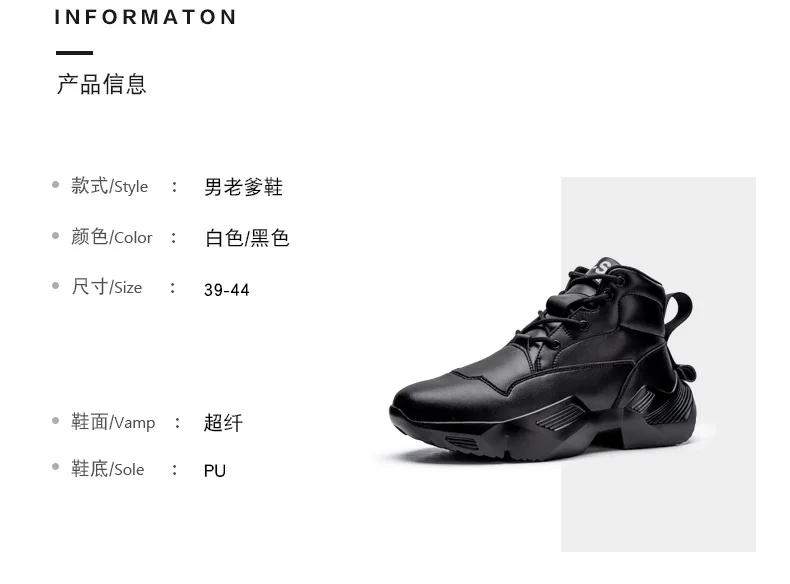Click the 超纤 vamp material value

[x=223, y=423]
